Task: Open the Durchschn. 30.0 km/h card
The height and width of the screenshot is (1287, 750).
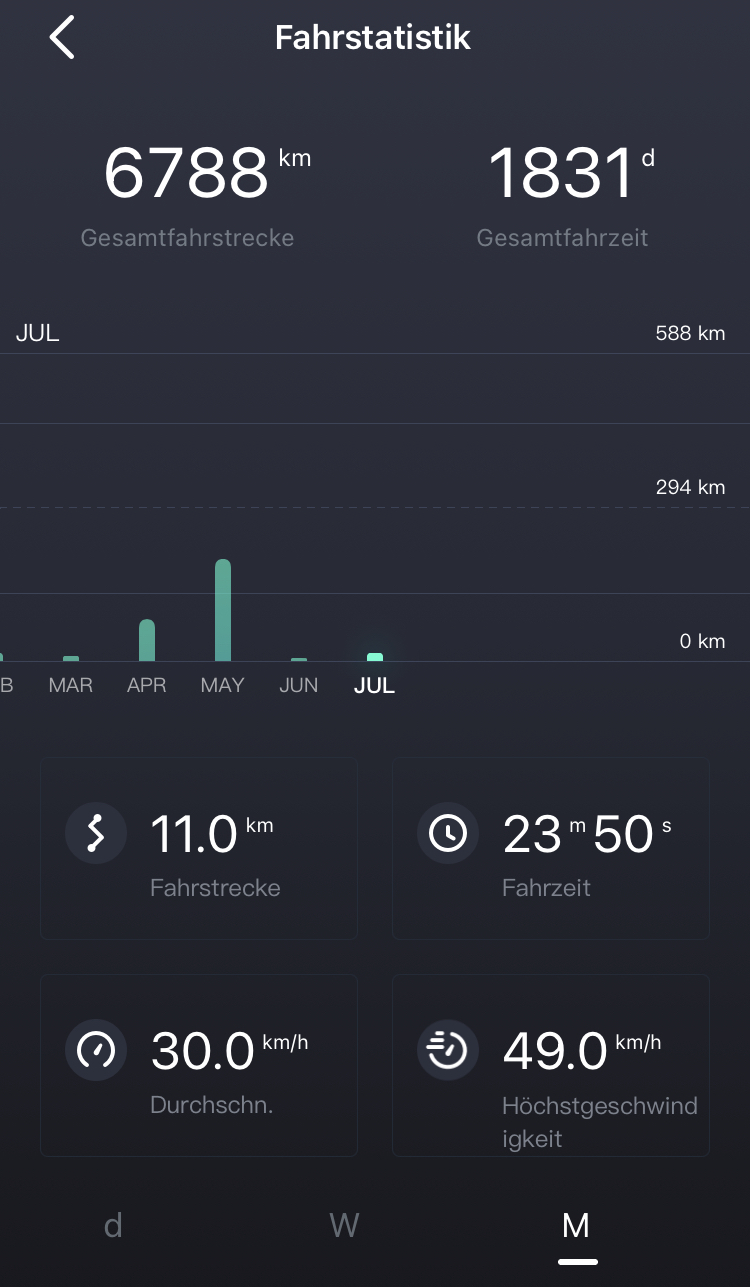Action: (199, 1065)
